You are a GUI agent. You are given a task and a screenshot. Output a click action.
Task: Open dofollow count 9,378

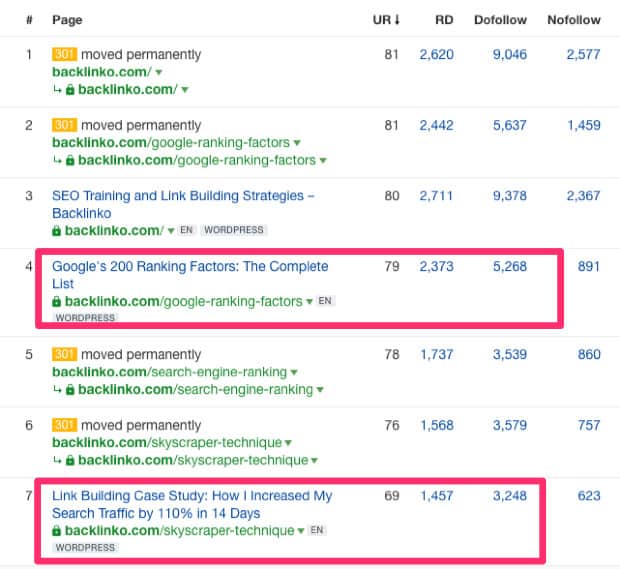coord(510,196)
